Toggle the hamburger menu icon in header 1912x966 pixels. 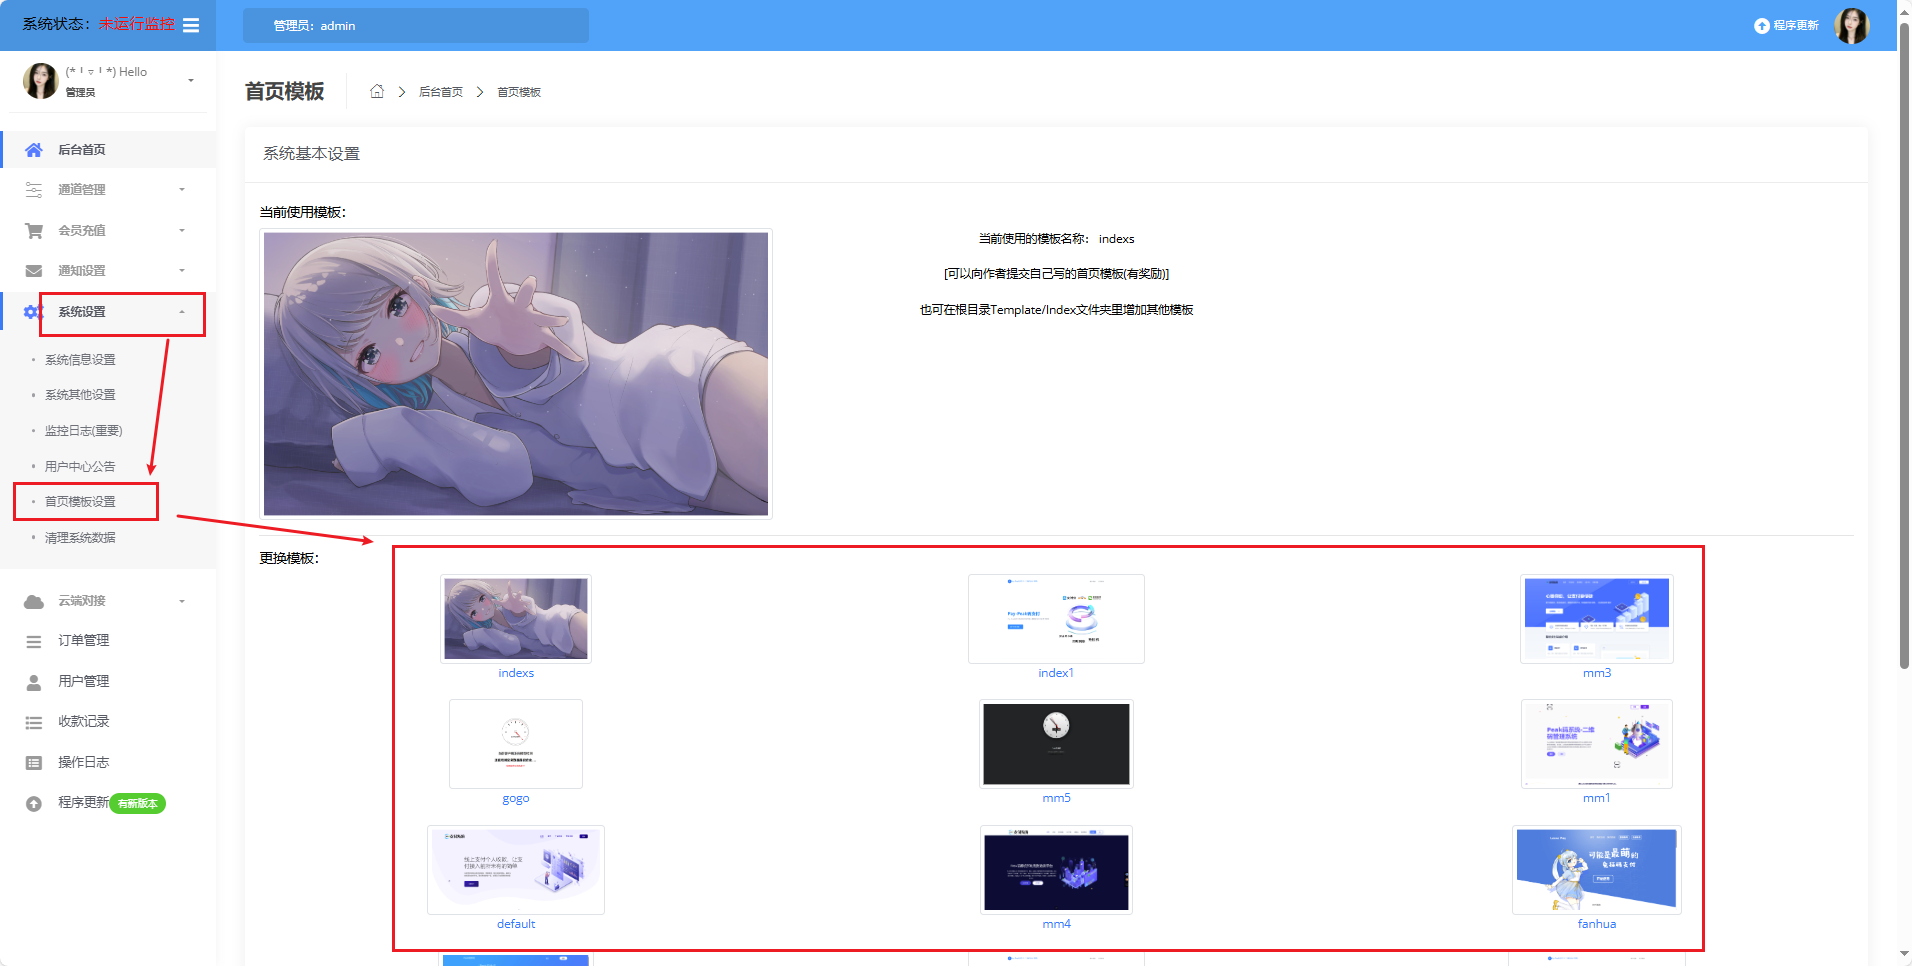[x=191, y=25]
